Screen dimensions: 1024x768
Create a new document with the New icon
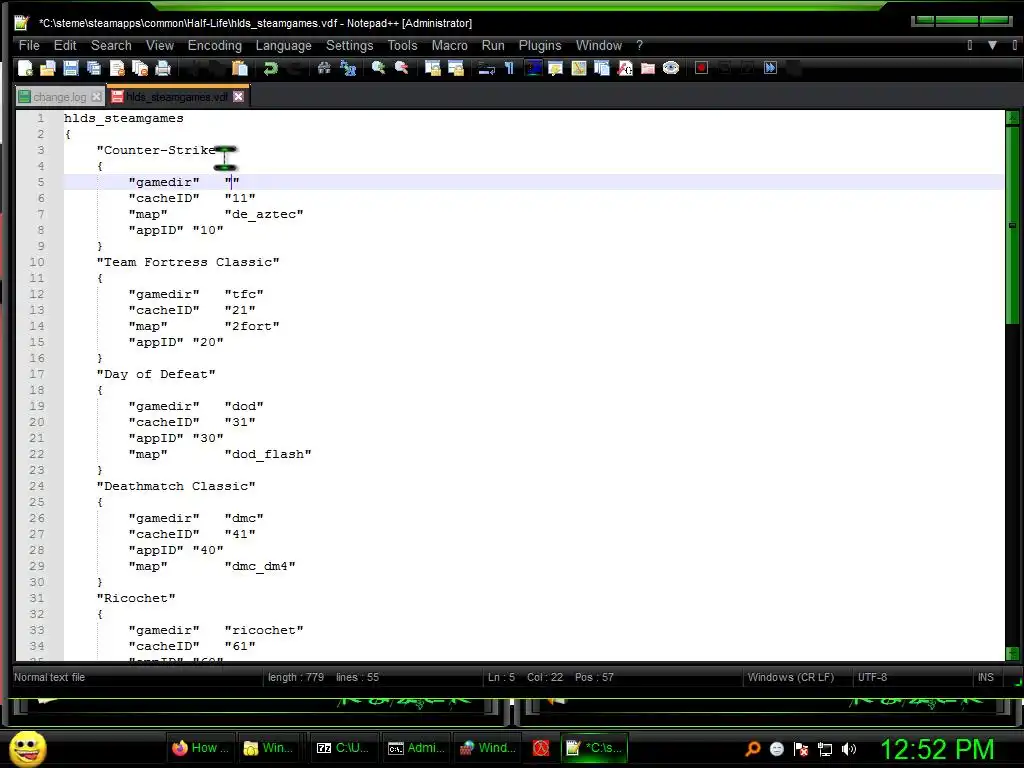tap(25, 68)
